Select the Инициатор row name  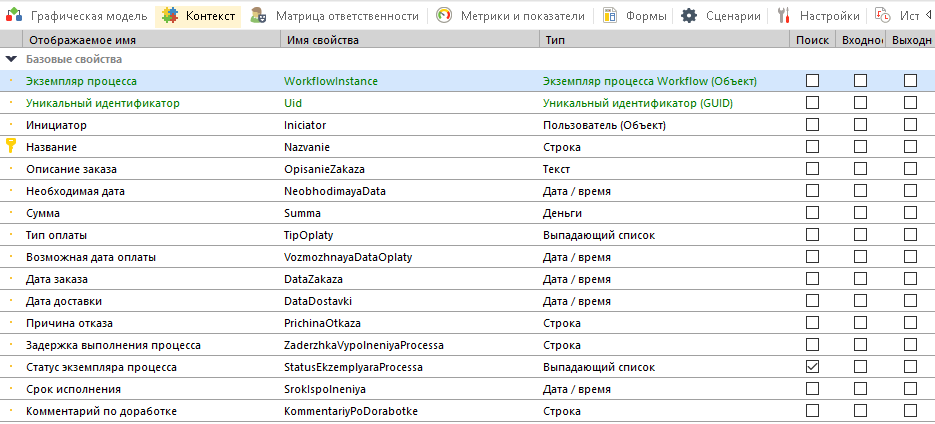point(56,125)
